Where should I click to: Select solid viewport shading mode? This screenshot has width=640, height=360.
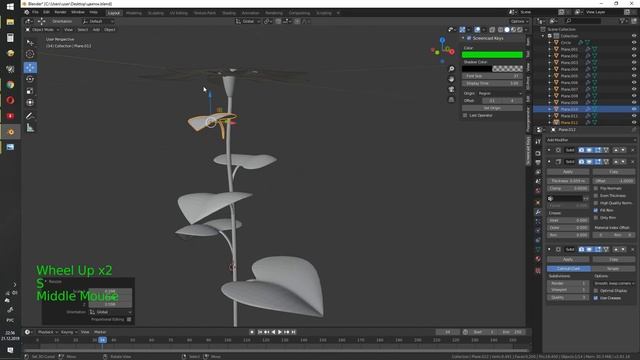coord(507,30)
